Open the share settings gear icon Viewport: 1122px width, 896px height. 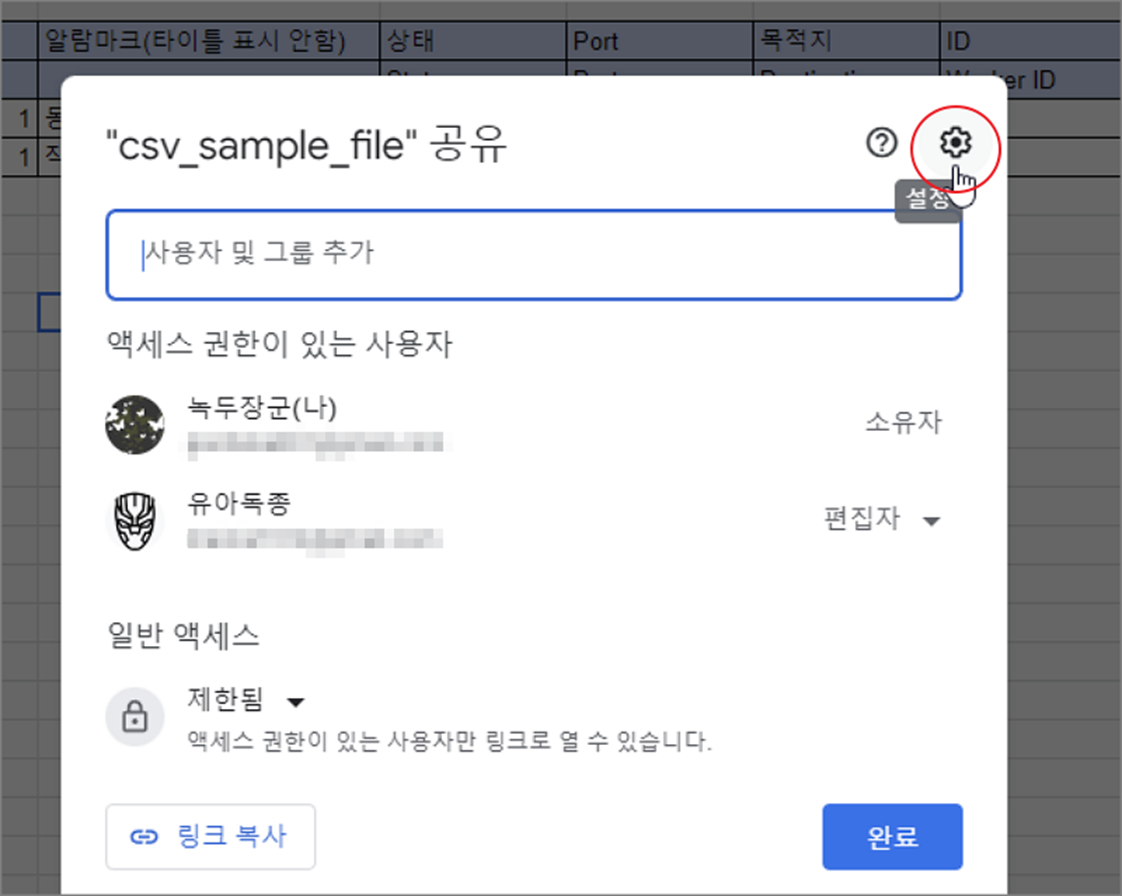pyautogui.click(x=955, y=142)
